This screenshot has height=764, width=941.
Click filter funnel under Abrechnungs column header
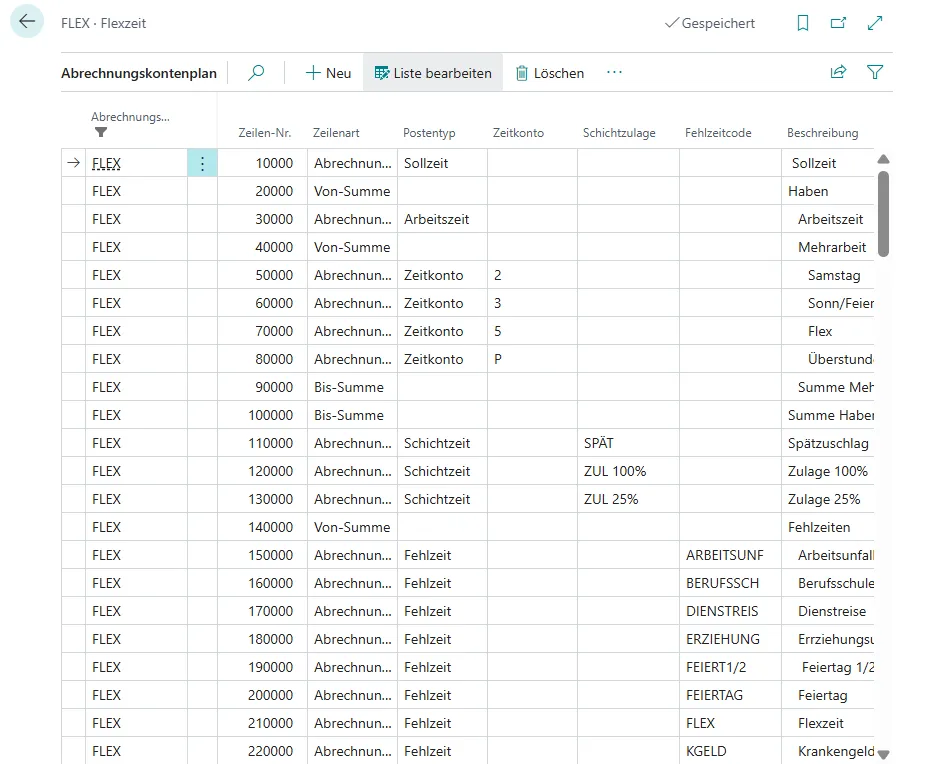[100, 133]
